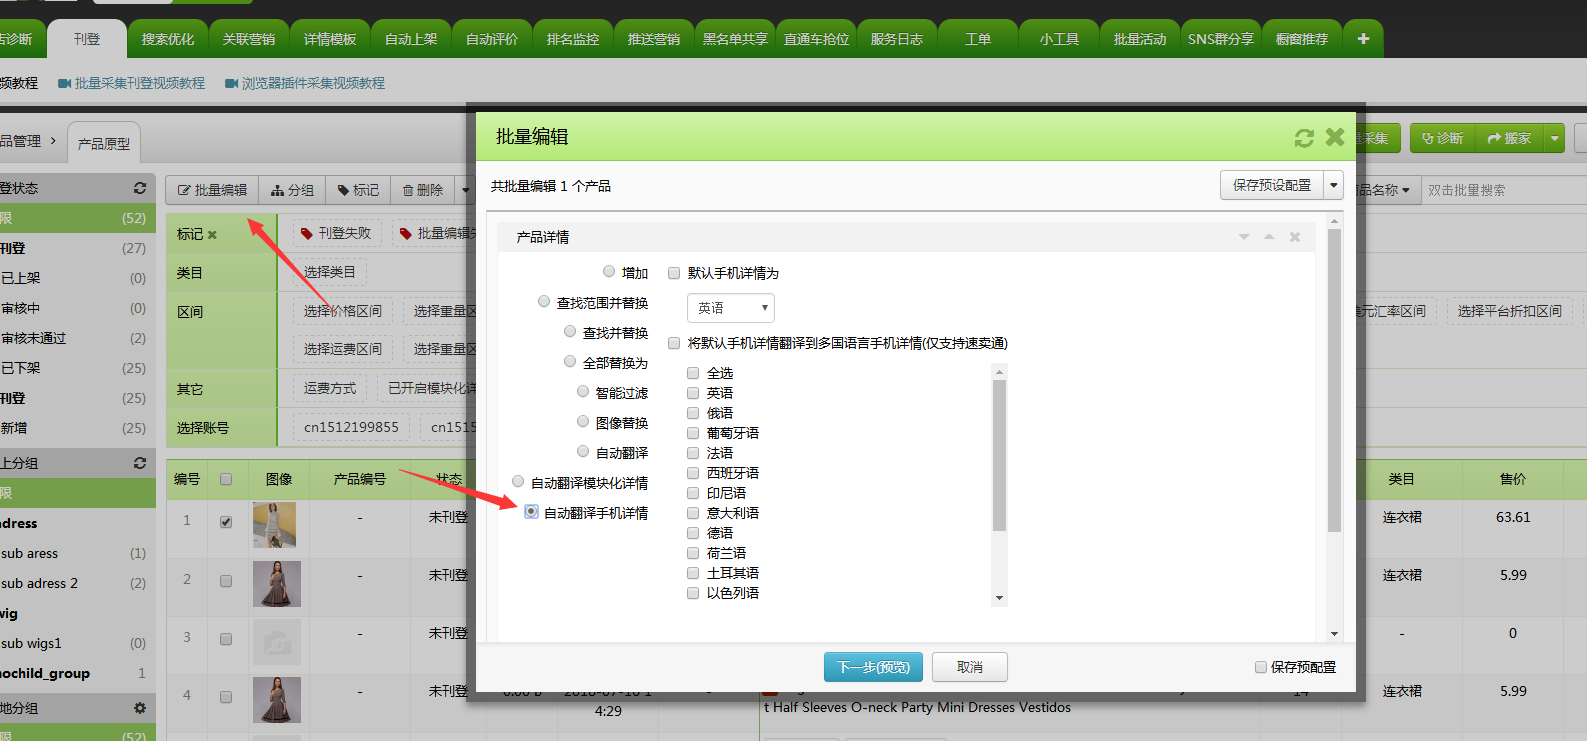Check the 葡萄牙语 language checkbox
This screenshot has height=741, width=1587.
[x=693, y=433]
